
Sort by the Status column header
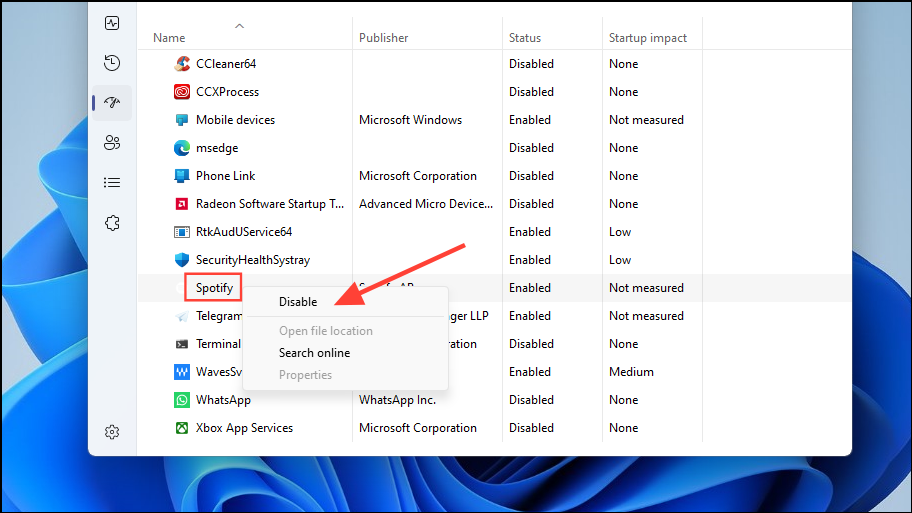525,38
